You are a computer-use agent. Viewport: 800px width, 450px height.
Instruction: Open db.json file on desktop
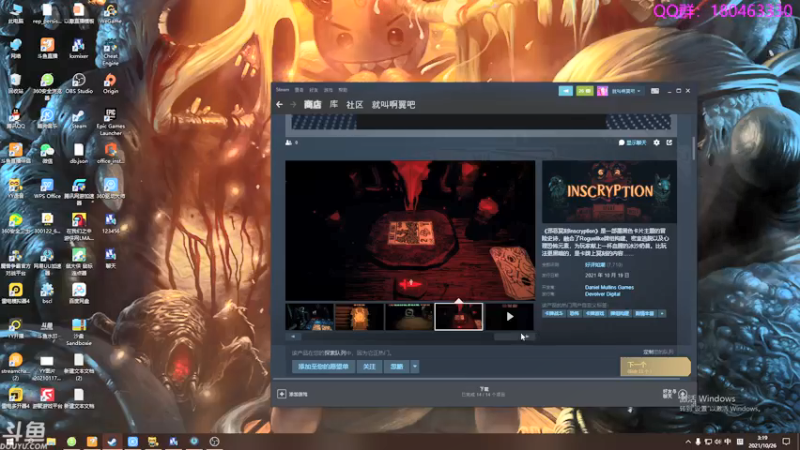point(79,154)
